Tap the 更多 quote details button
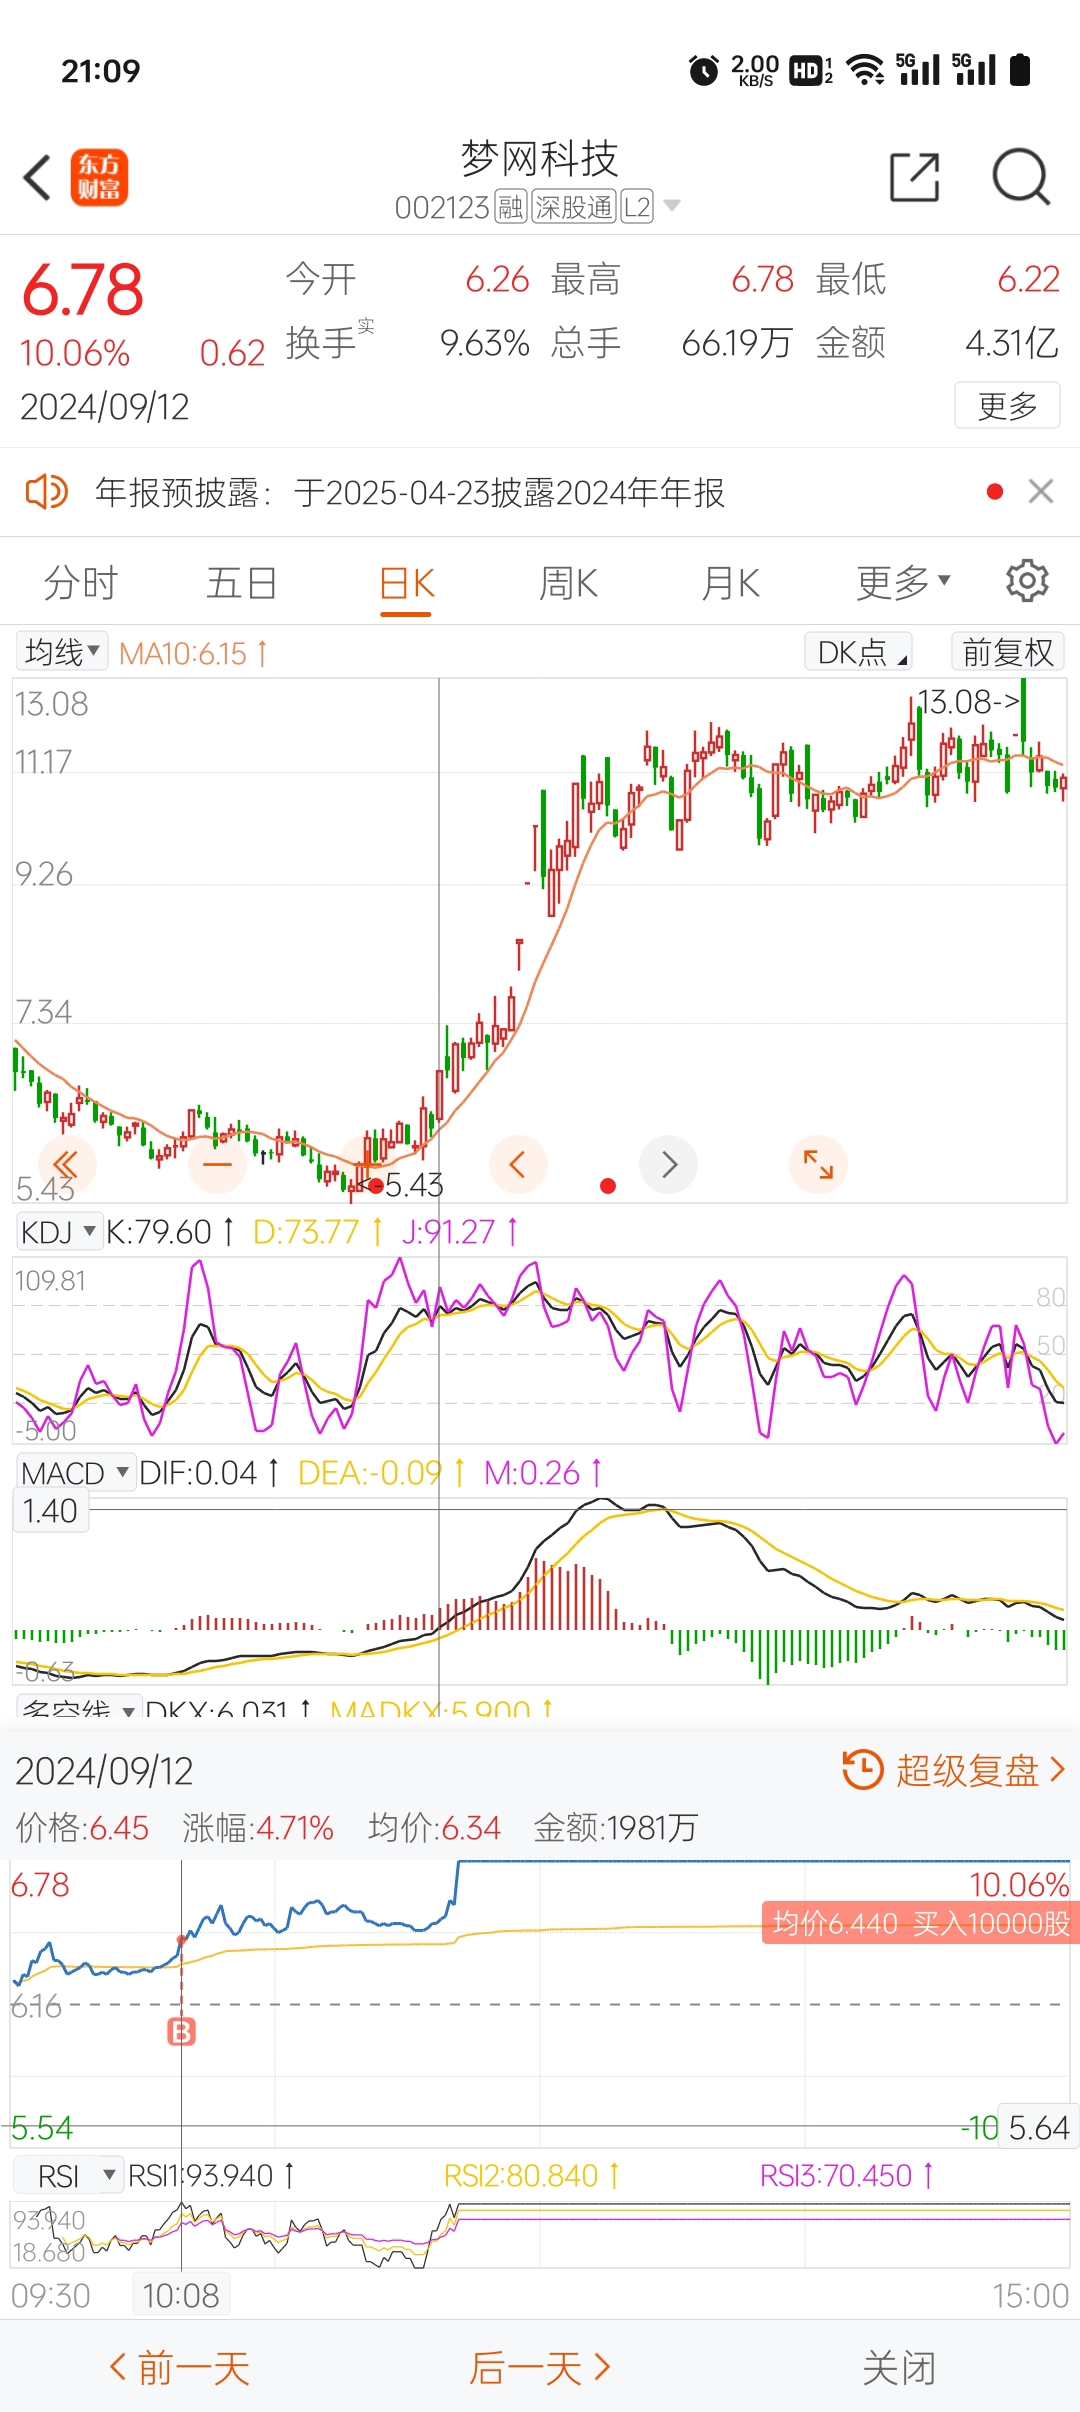1080x2412 pixels. click(x=1007, y=405)
